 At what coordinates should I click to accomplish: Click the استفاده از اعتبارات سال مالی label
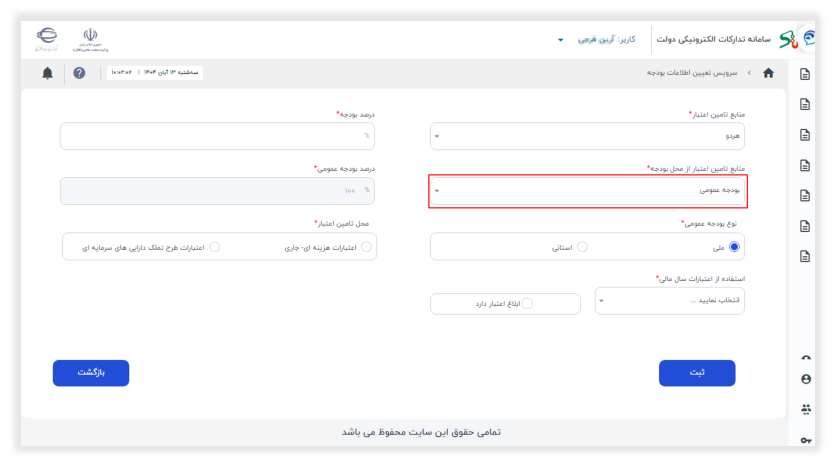700,279
